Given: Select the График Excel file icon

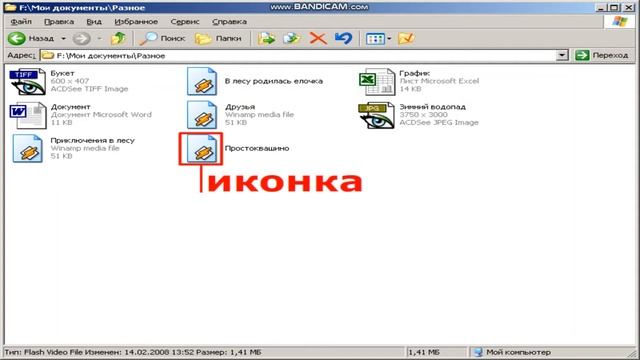Looking at the screenshot, I should tap(377, 82).
